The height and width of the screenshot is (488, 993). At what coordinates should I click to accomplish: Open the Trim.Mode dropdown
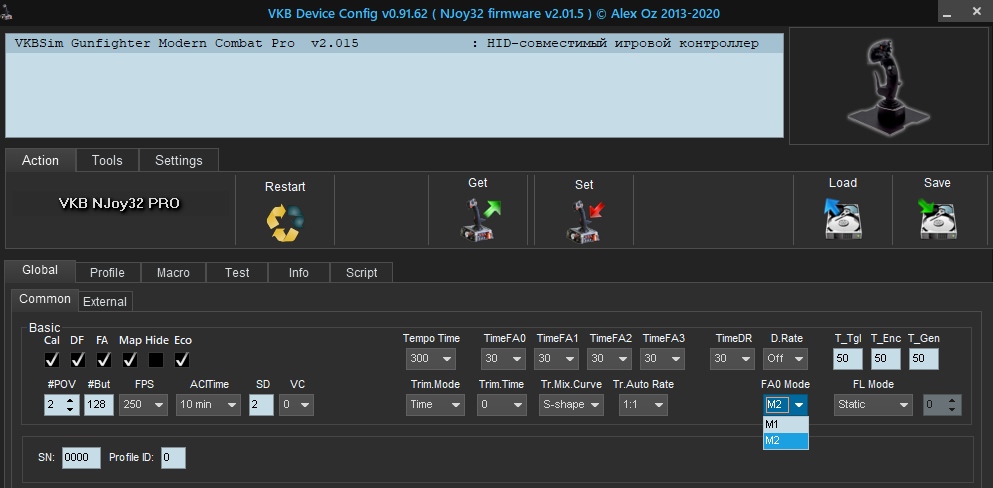[435, 404]
